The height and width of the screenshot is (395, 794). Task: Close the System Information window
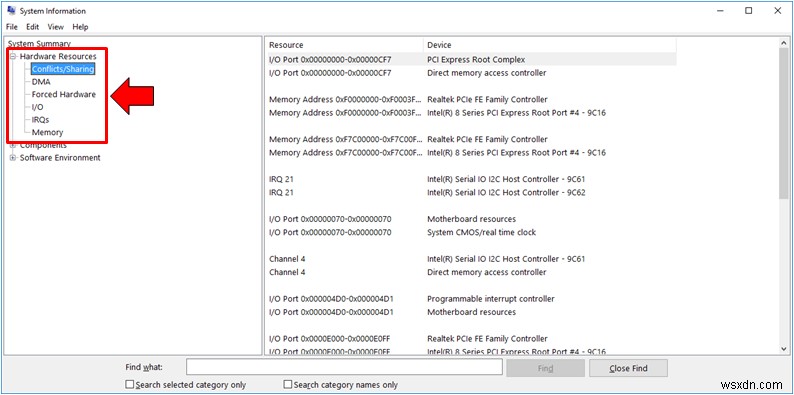pos(778,11)
